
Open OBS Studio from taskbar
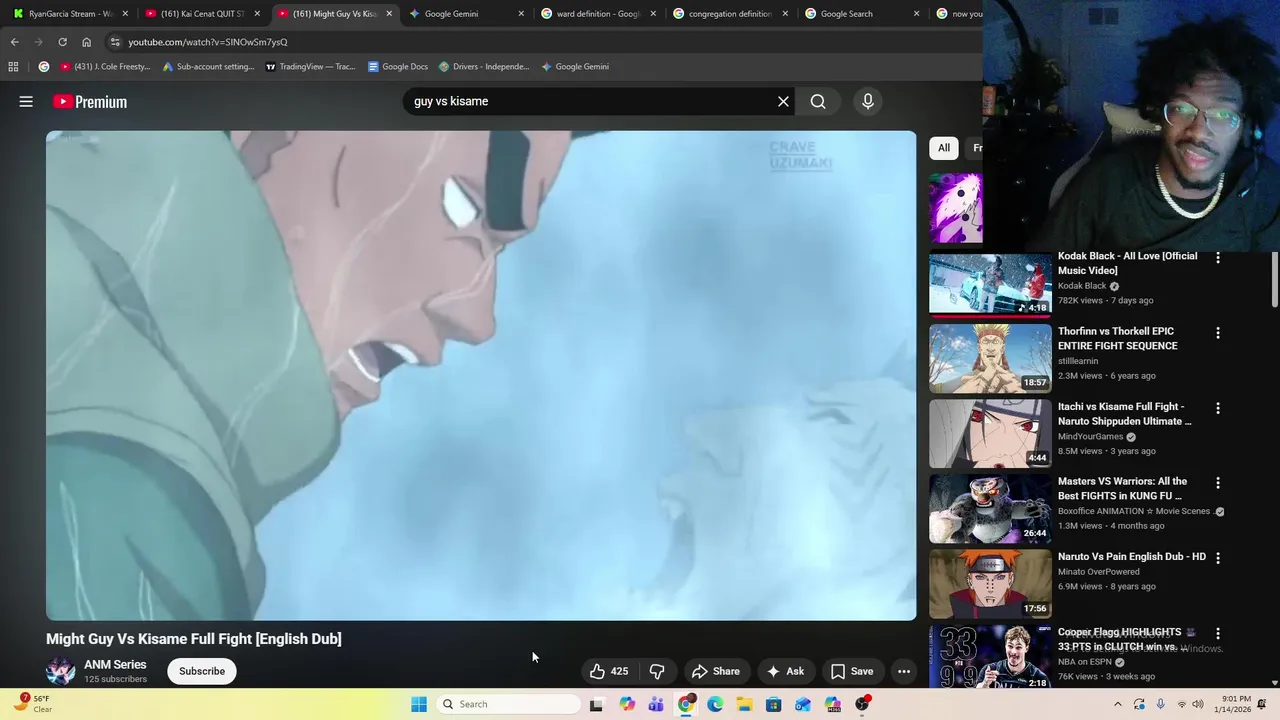861,704
